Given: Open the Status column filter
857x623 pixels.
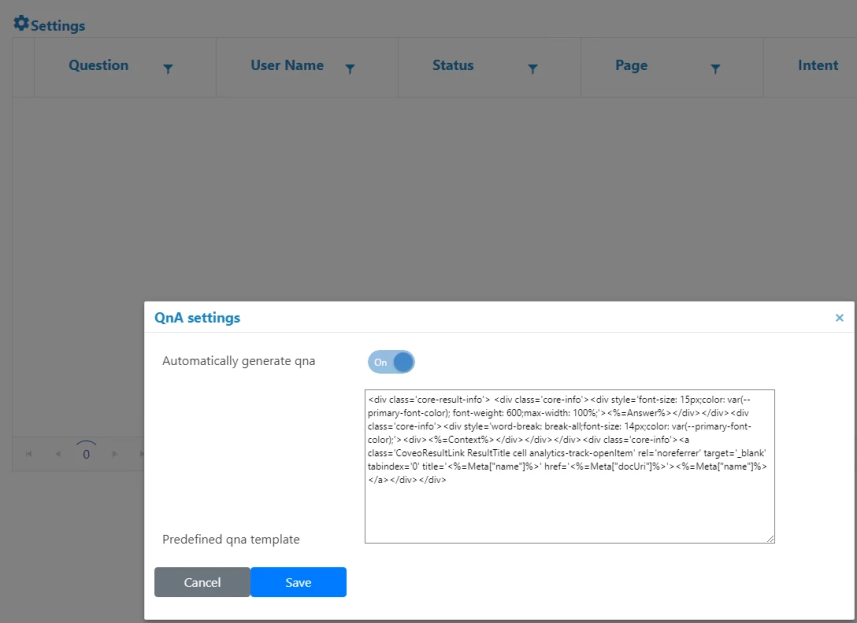Looking at the screenshot, I should (533, 68).
